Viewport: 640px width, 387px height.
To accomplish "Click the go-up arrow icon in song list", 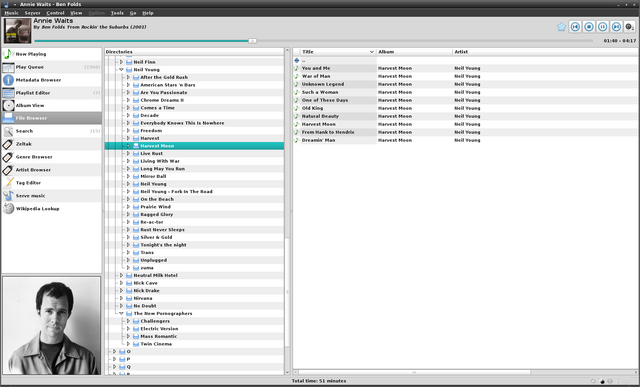I will click(297, 60).
